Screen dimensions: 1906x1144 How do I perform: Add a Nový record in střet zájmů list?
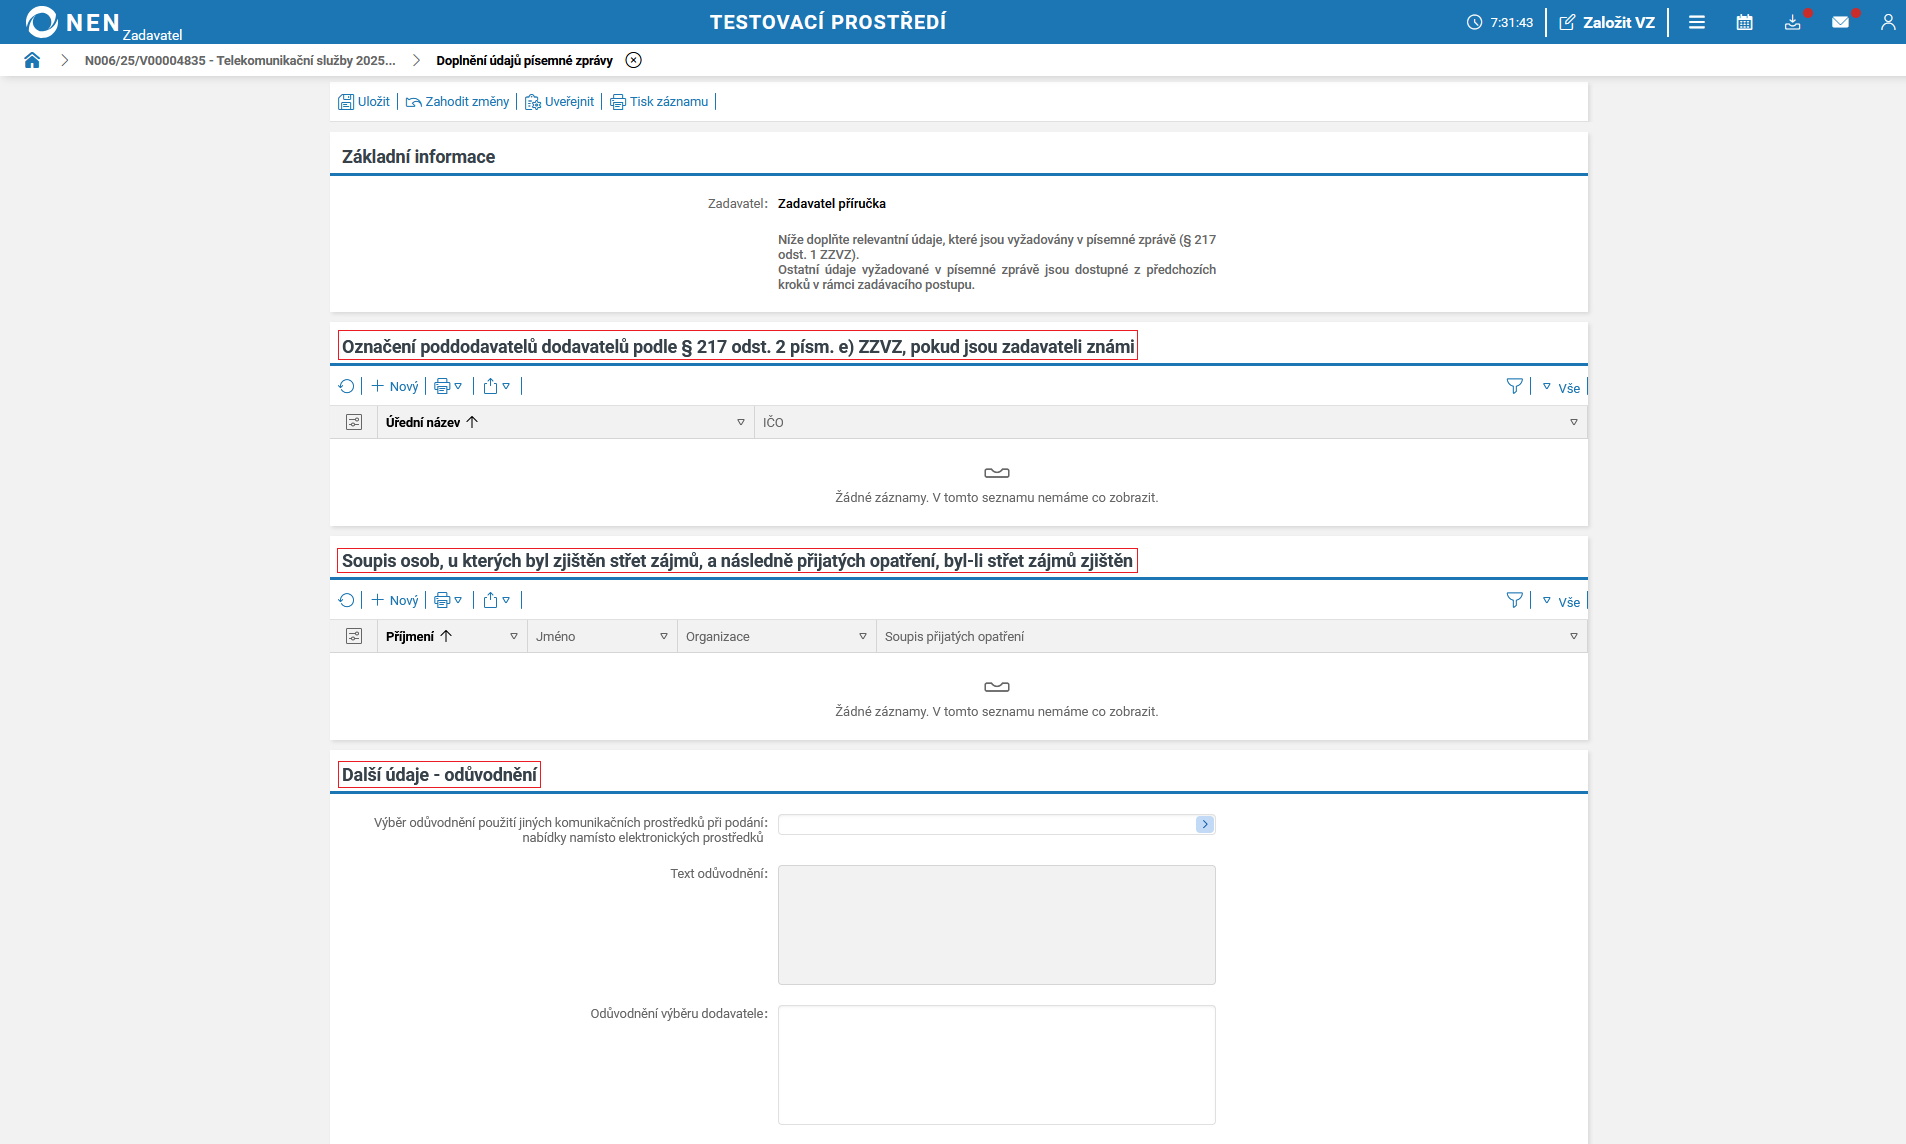[395, 600]
